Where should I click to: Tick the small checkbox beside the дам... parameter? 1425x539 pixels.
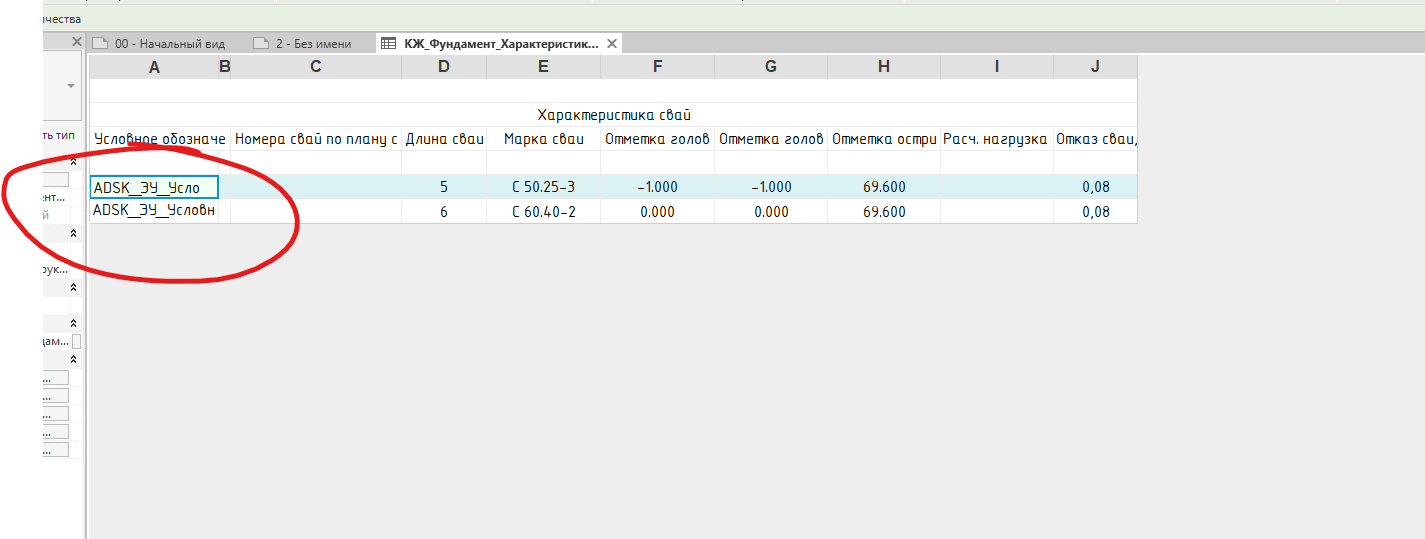(76, 341)
